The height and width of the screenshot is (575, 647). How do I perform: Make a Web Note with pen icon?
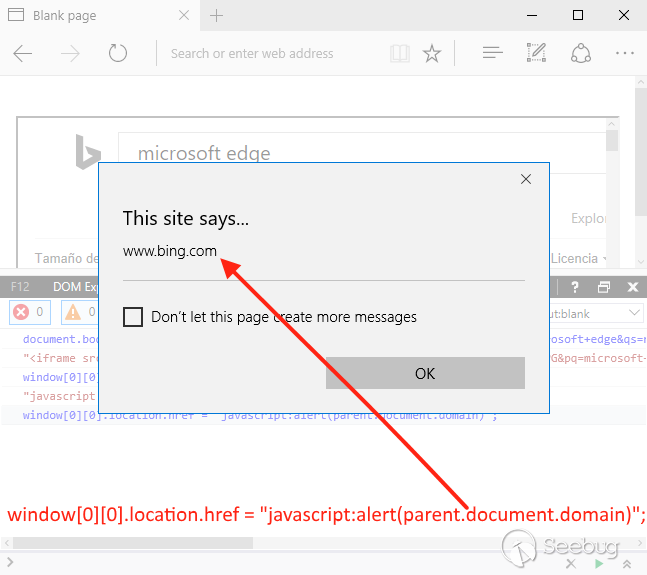pos(536,53)
